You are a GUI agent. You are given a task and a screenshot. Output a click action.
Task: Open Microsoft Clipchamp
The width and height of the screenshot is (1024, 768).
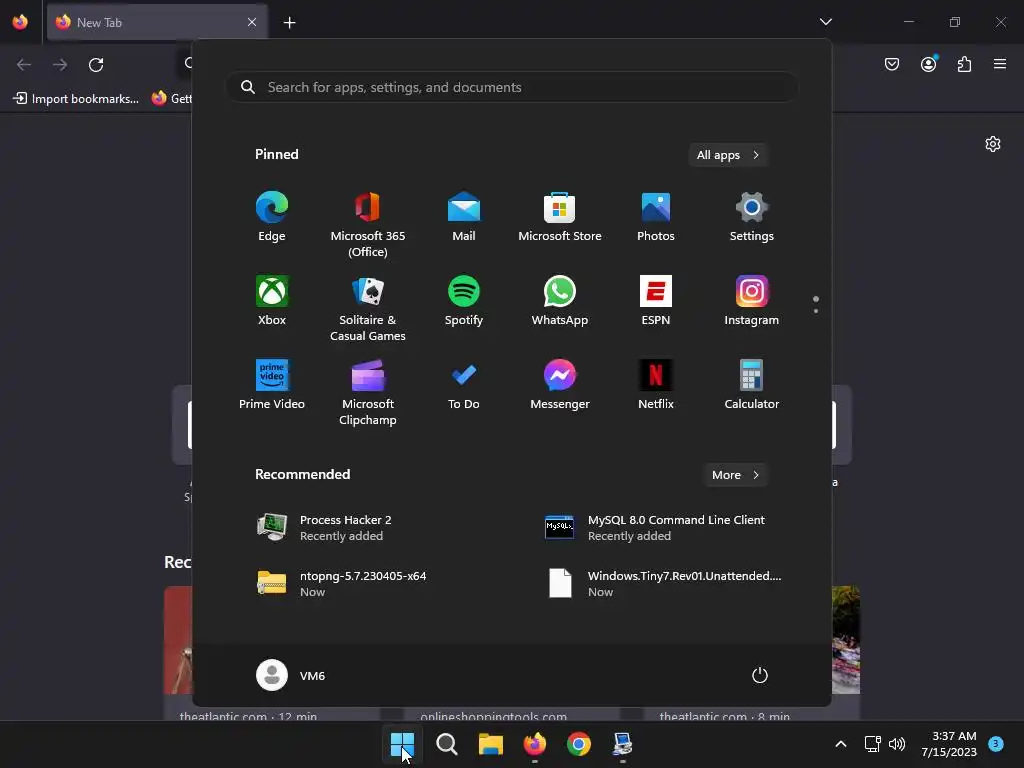tap(368, 392)
